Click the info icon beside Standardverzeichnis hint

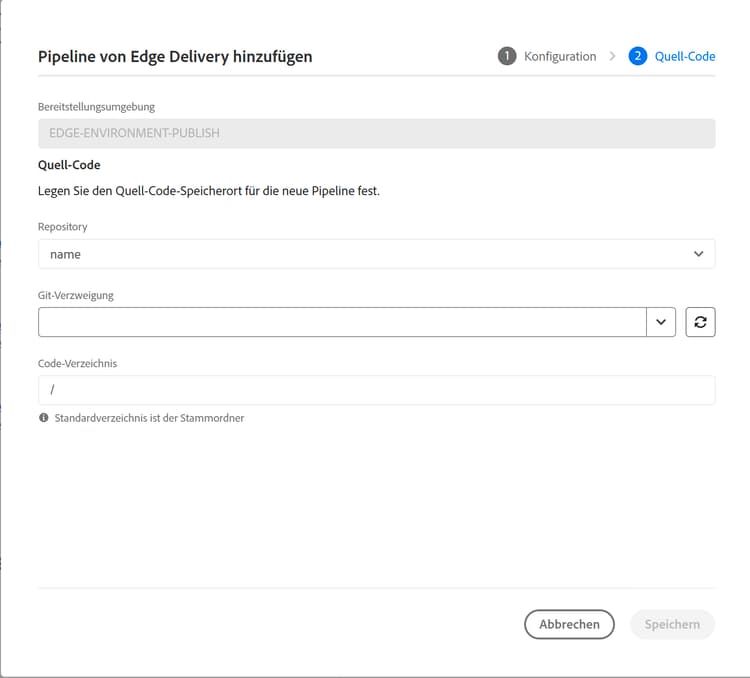click(x=44, y=418)
